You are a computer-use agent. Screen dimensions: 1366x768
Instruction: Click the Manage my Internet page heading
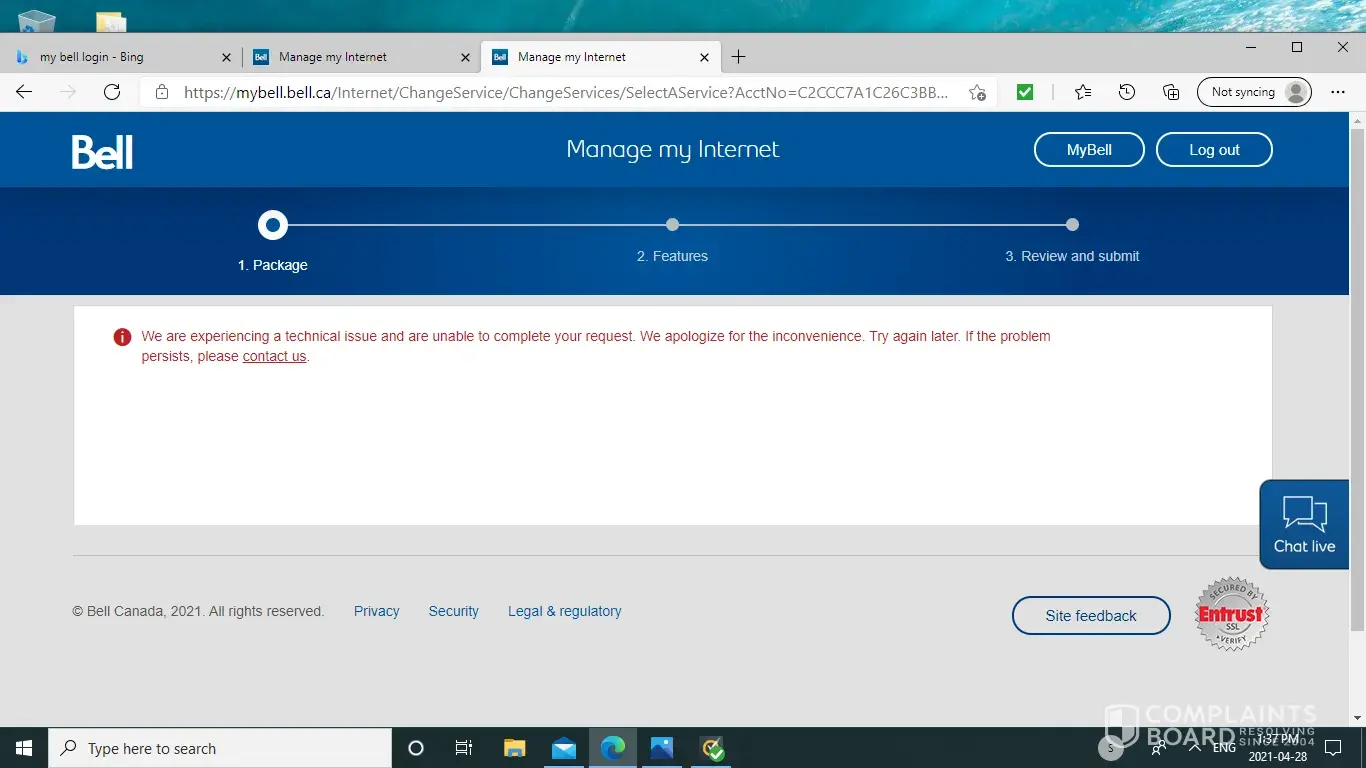pos(673,150)
